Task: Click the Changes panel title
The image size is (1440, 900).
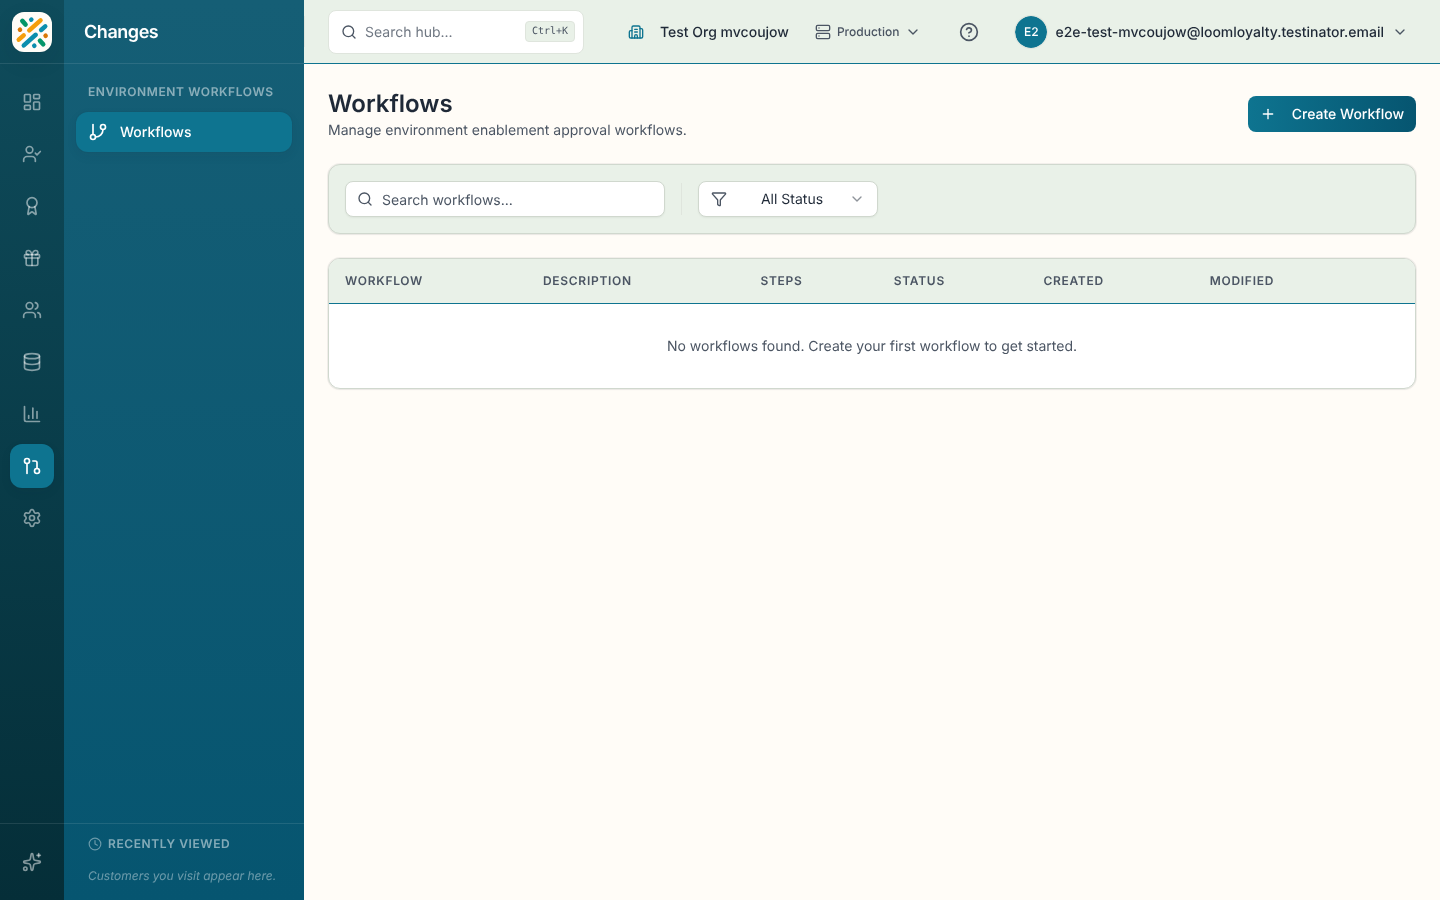Action: [x=121, y=32]
